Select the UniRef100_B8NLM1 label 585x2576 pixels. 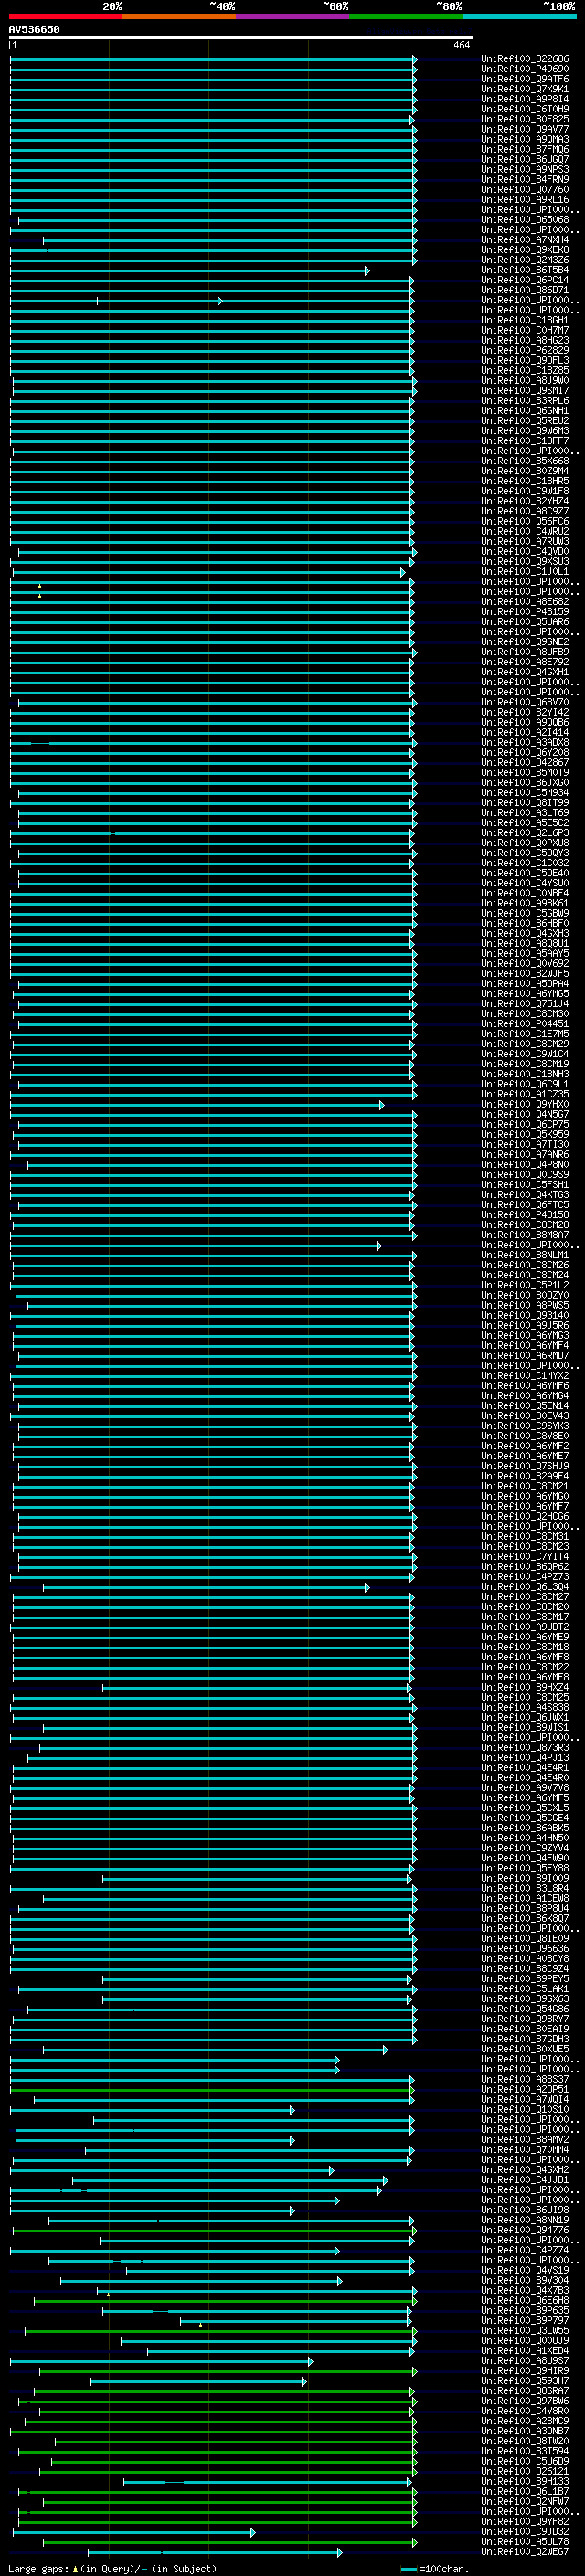click(x=524, y=1255)
